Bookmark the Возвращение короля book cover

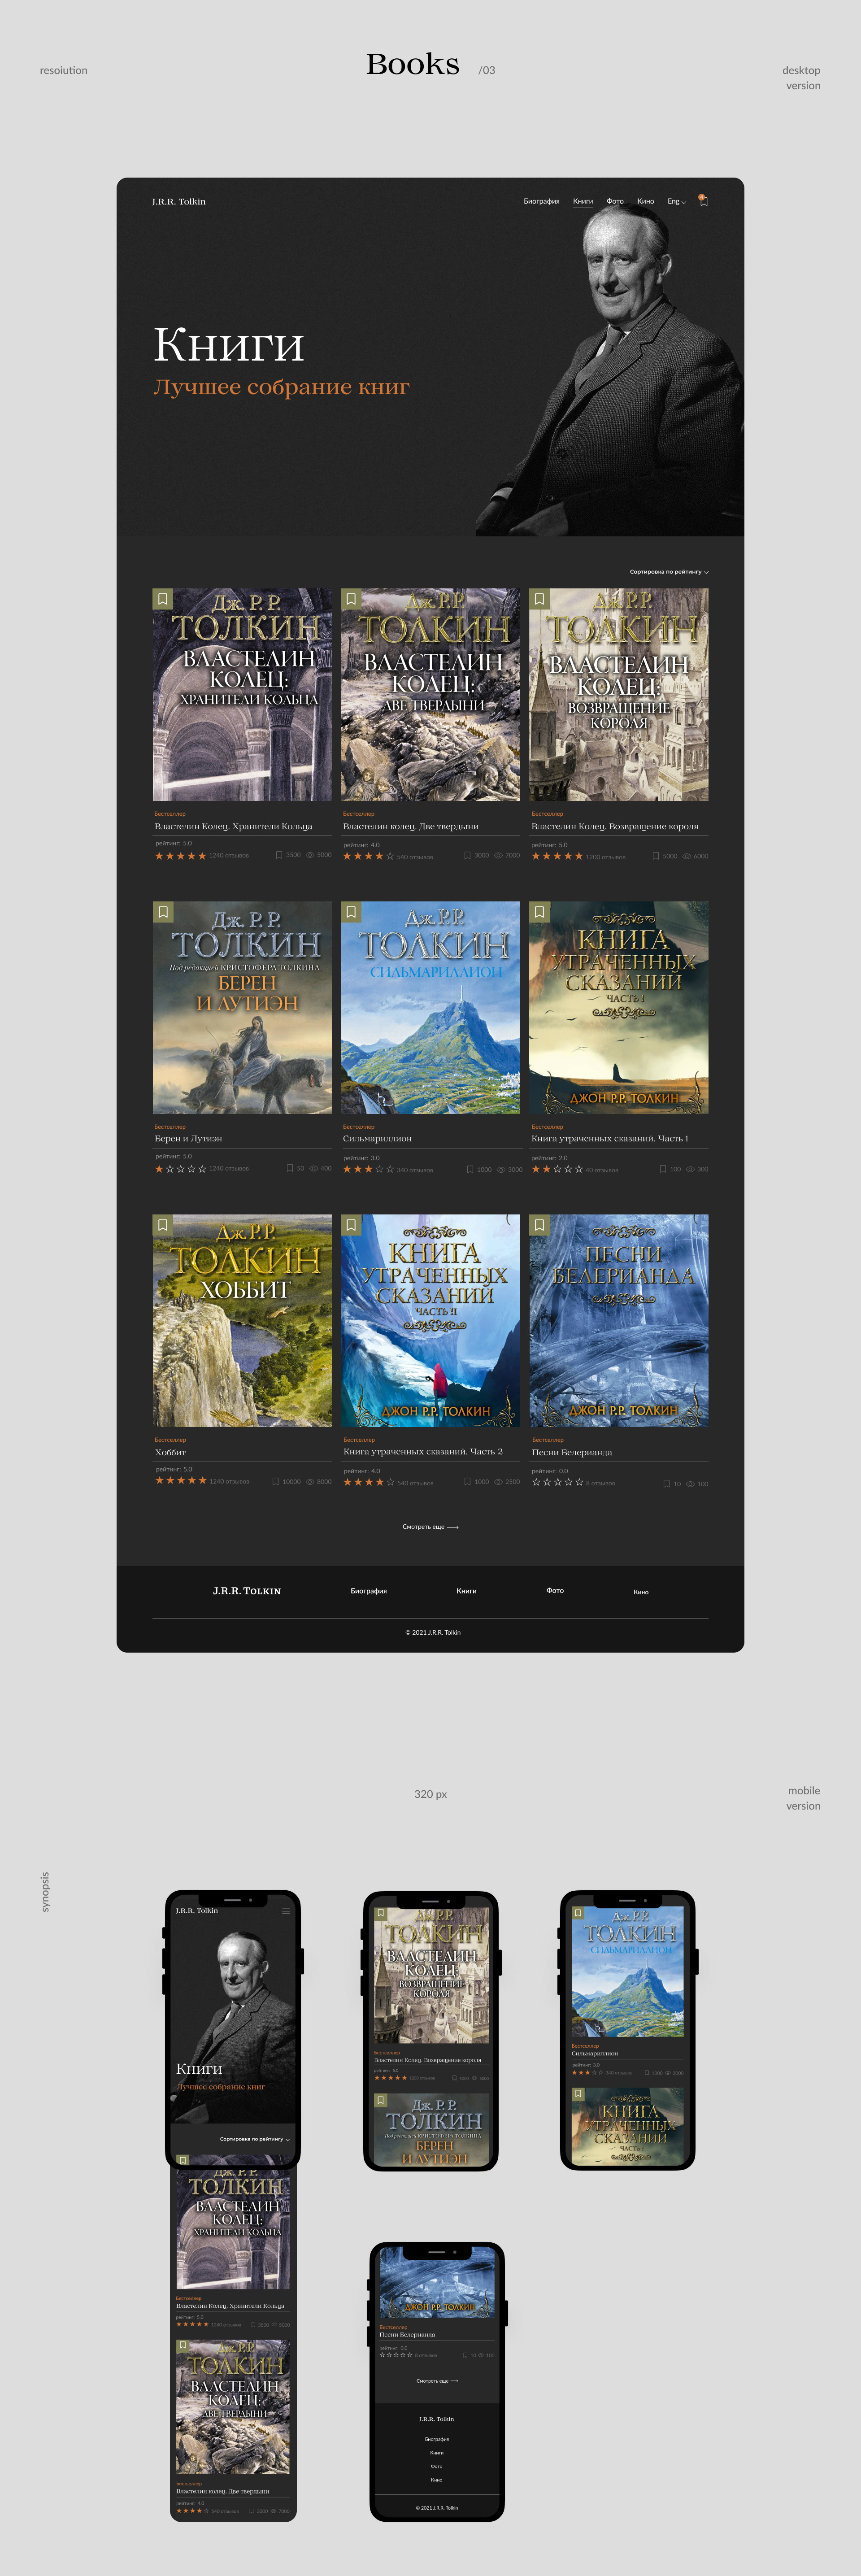(539, 599)
